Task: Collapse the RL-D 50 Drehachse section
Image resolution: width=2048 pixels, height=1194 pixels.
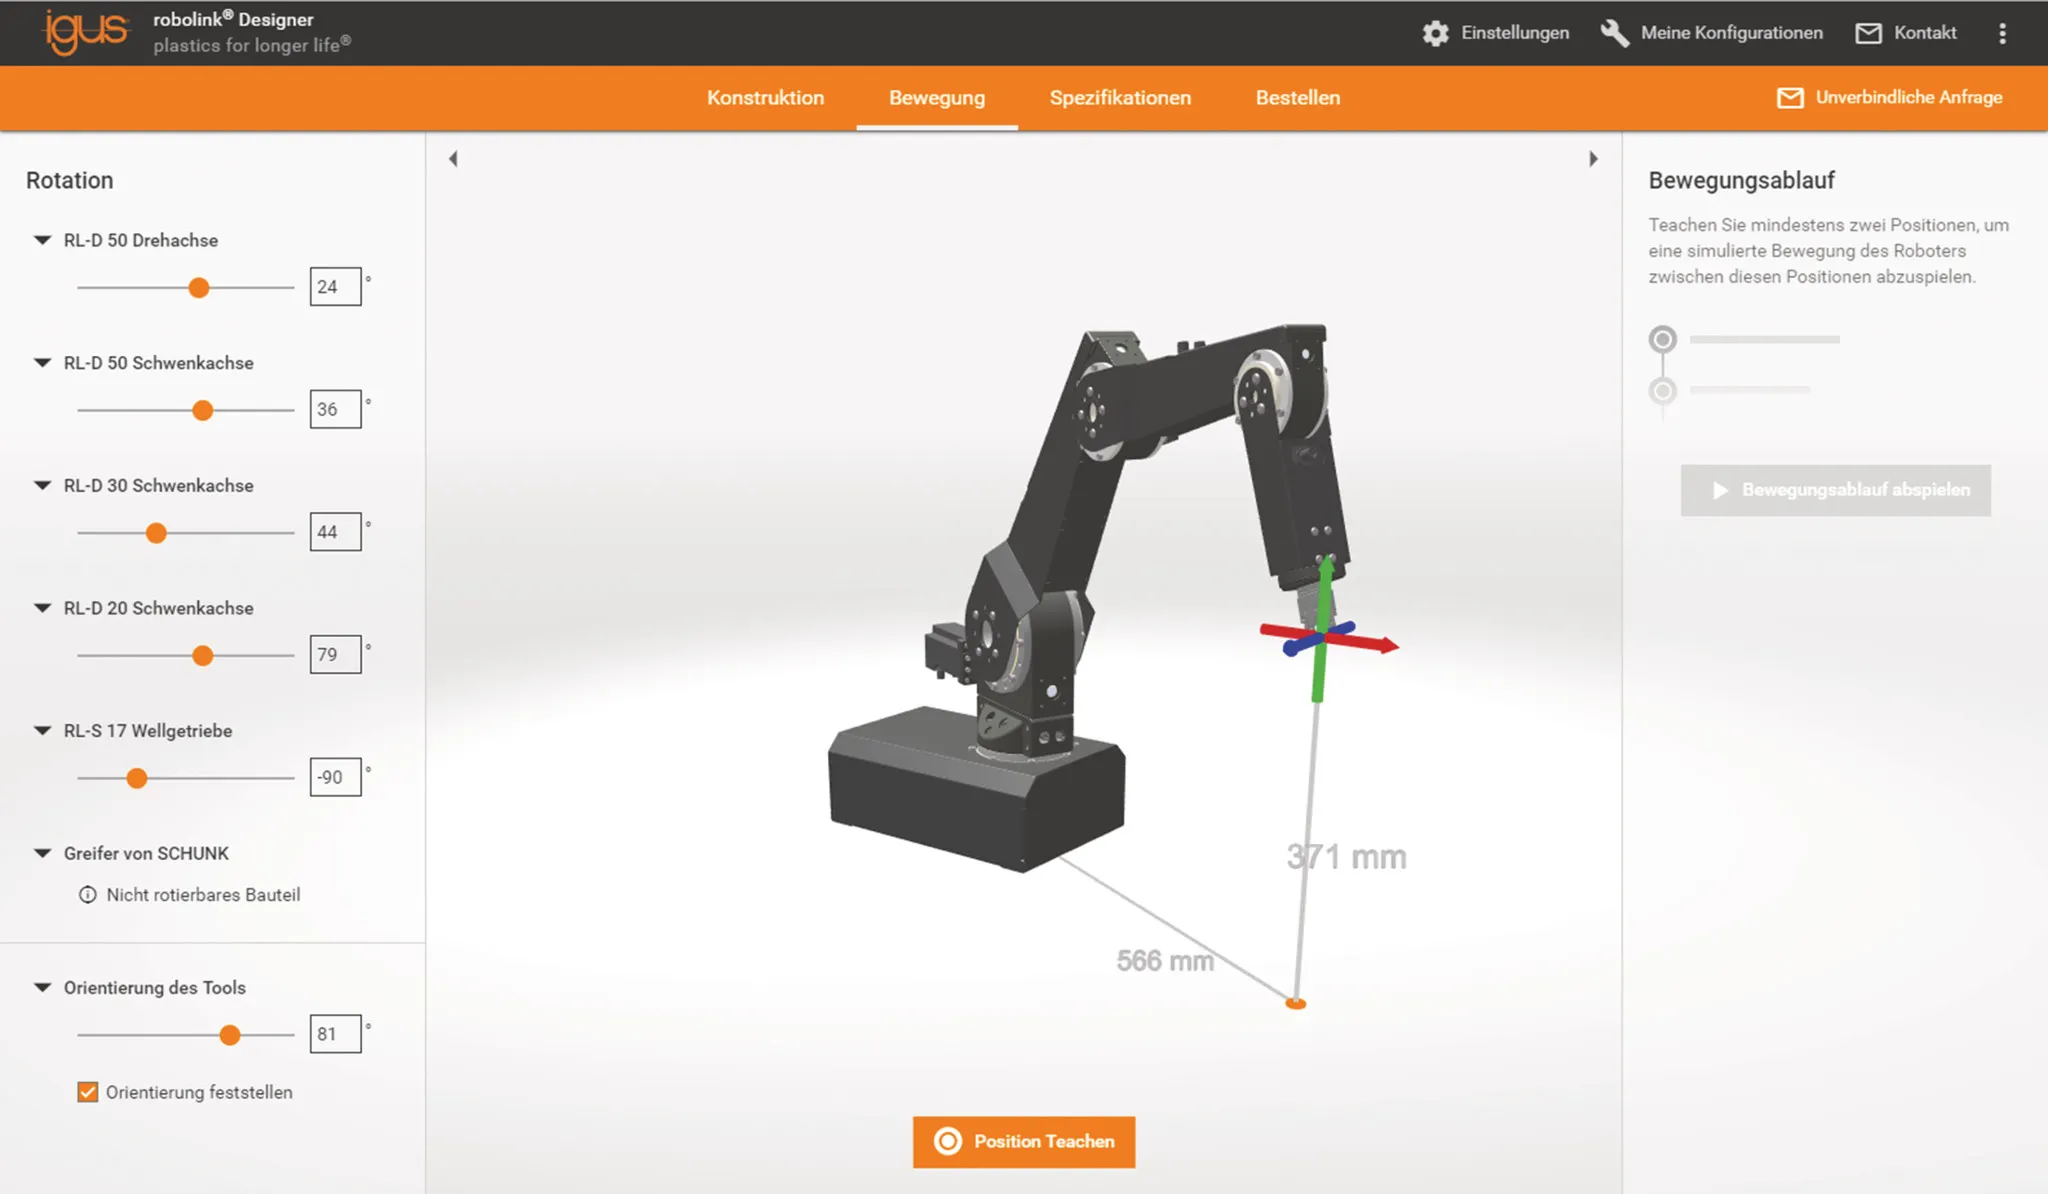Action: click(x=41, y=240)
